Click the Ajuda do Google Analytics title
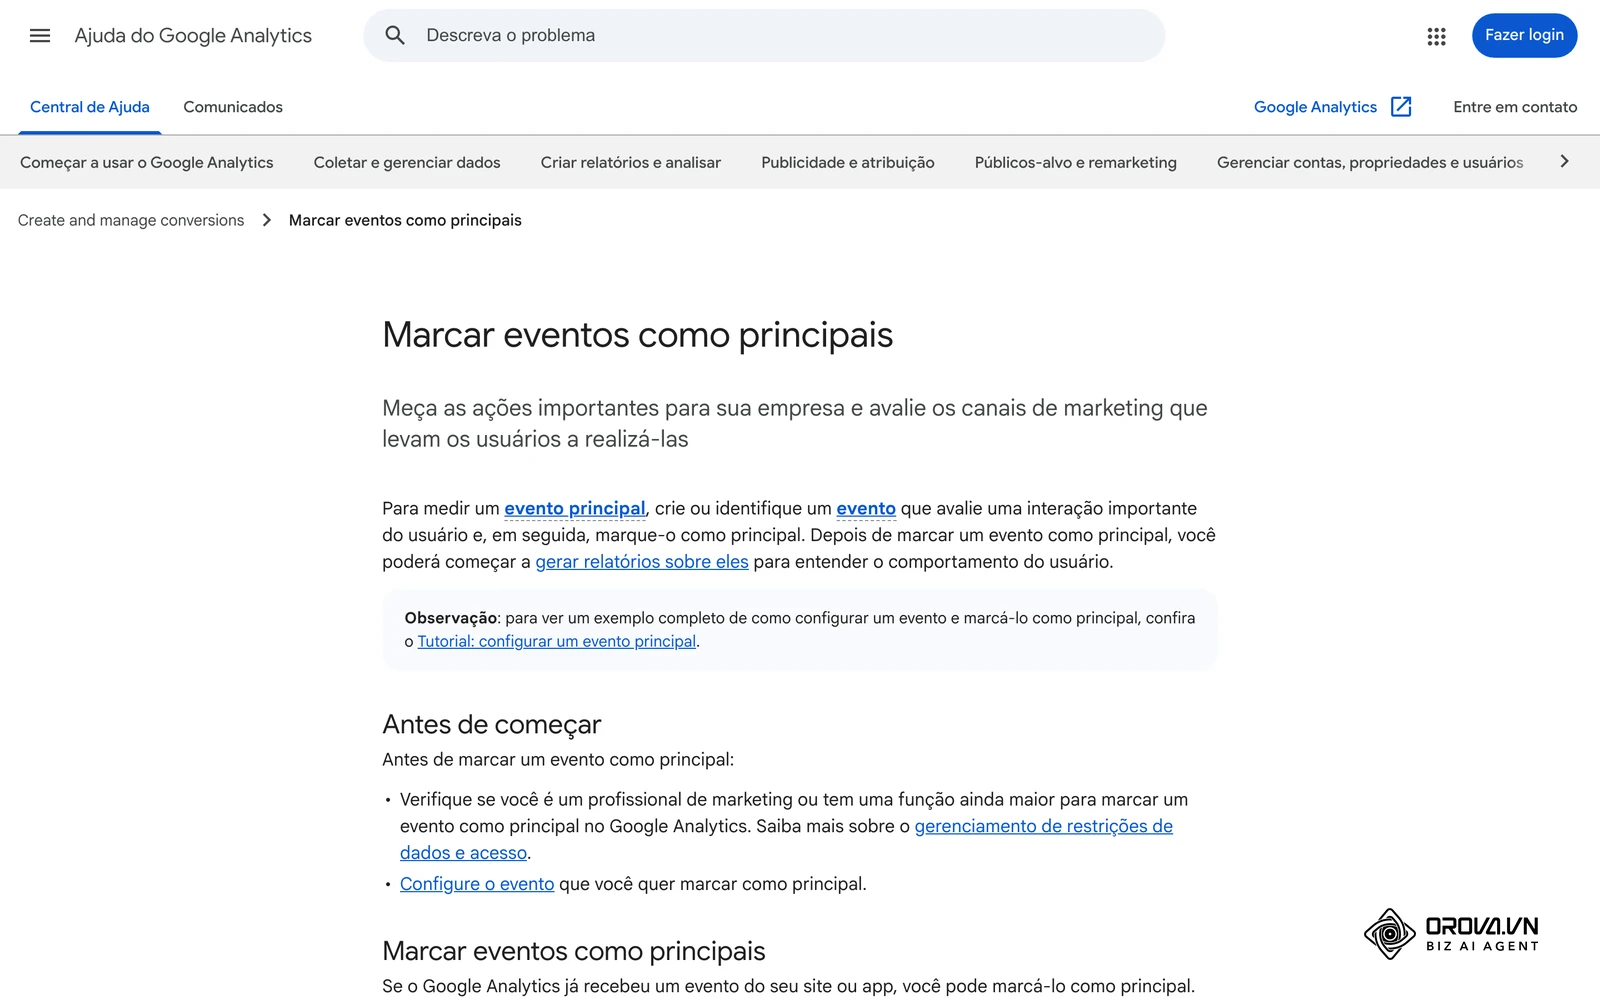The width and height of the screenshot is (1600, 1000). click(x=193, y=36)
